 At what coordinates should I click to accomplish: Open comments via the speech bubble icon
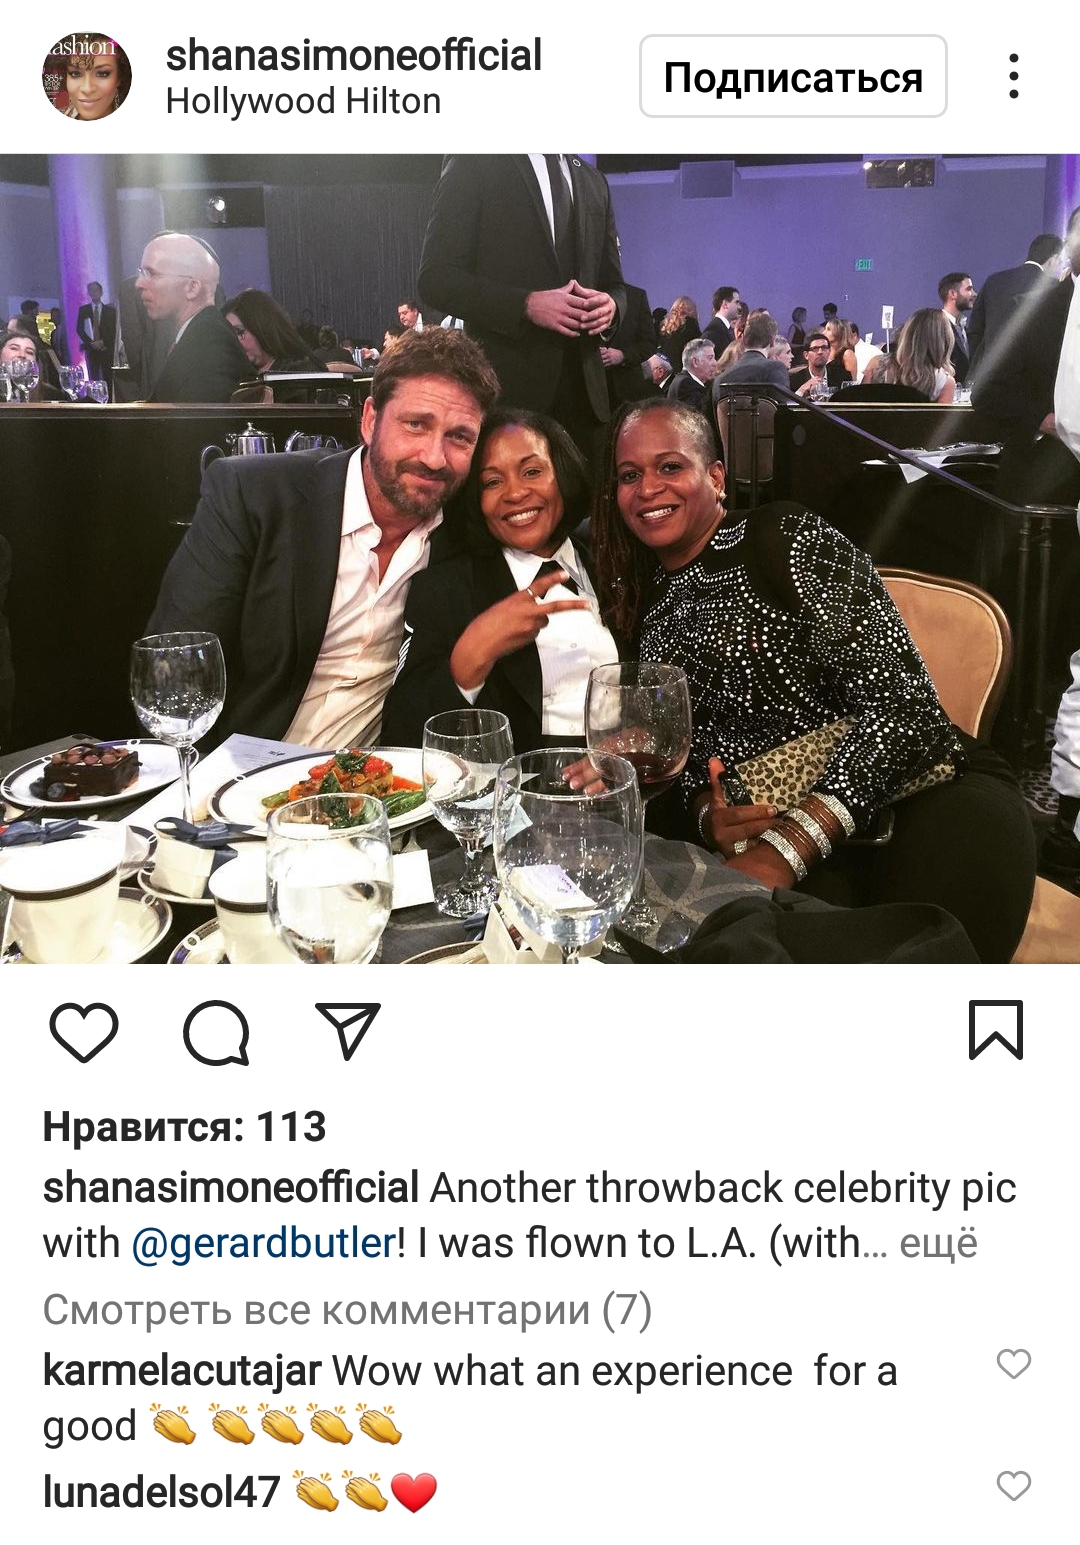(216, 1031)
